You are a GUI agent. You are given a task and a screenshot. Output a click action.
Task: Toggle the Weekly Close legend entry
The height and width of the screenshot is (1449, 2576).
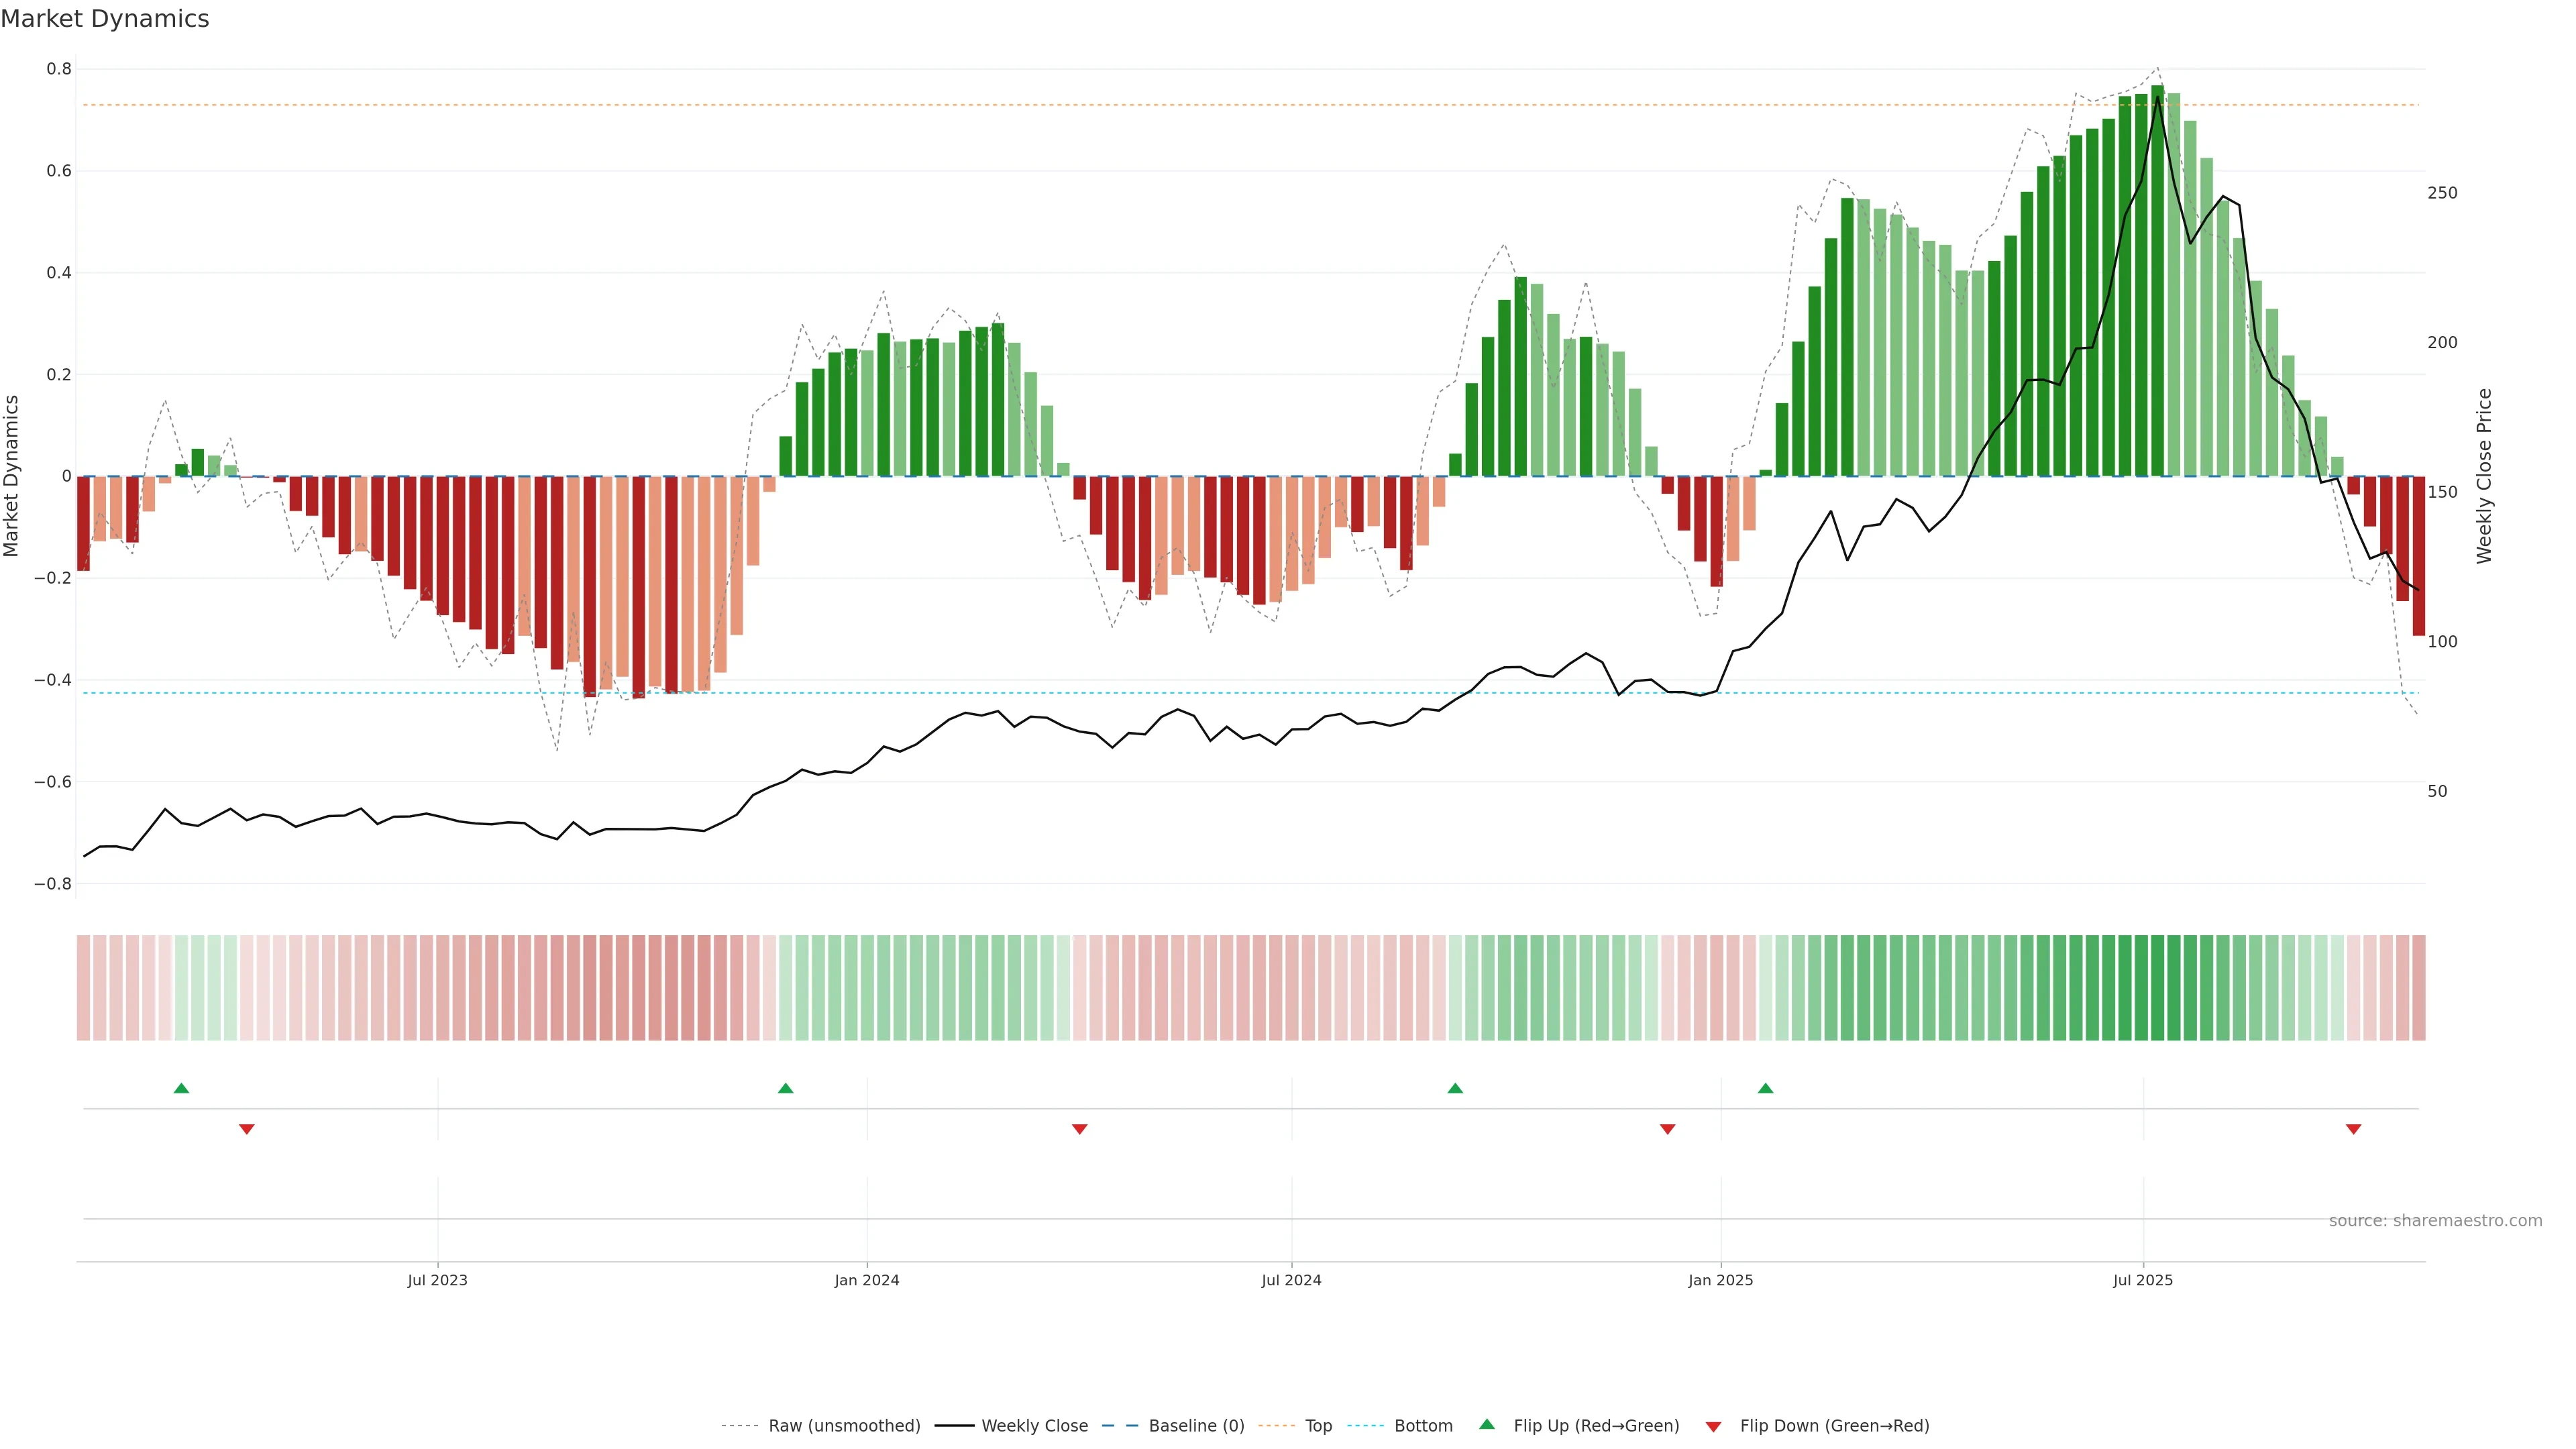click(1034, 1426)
